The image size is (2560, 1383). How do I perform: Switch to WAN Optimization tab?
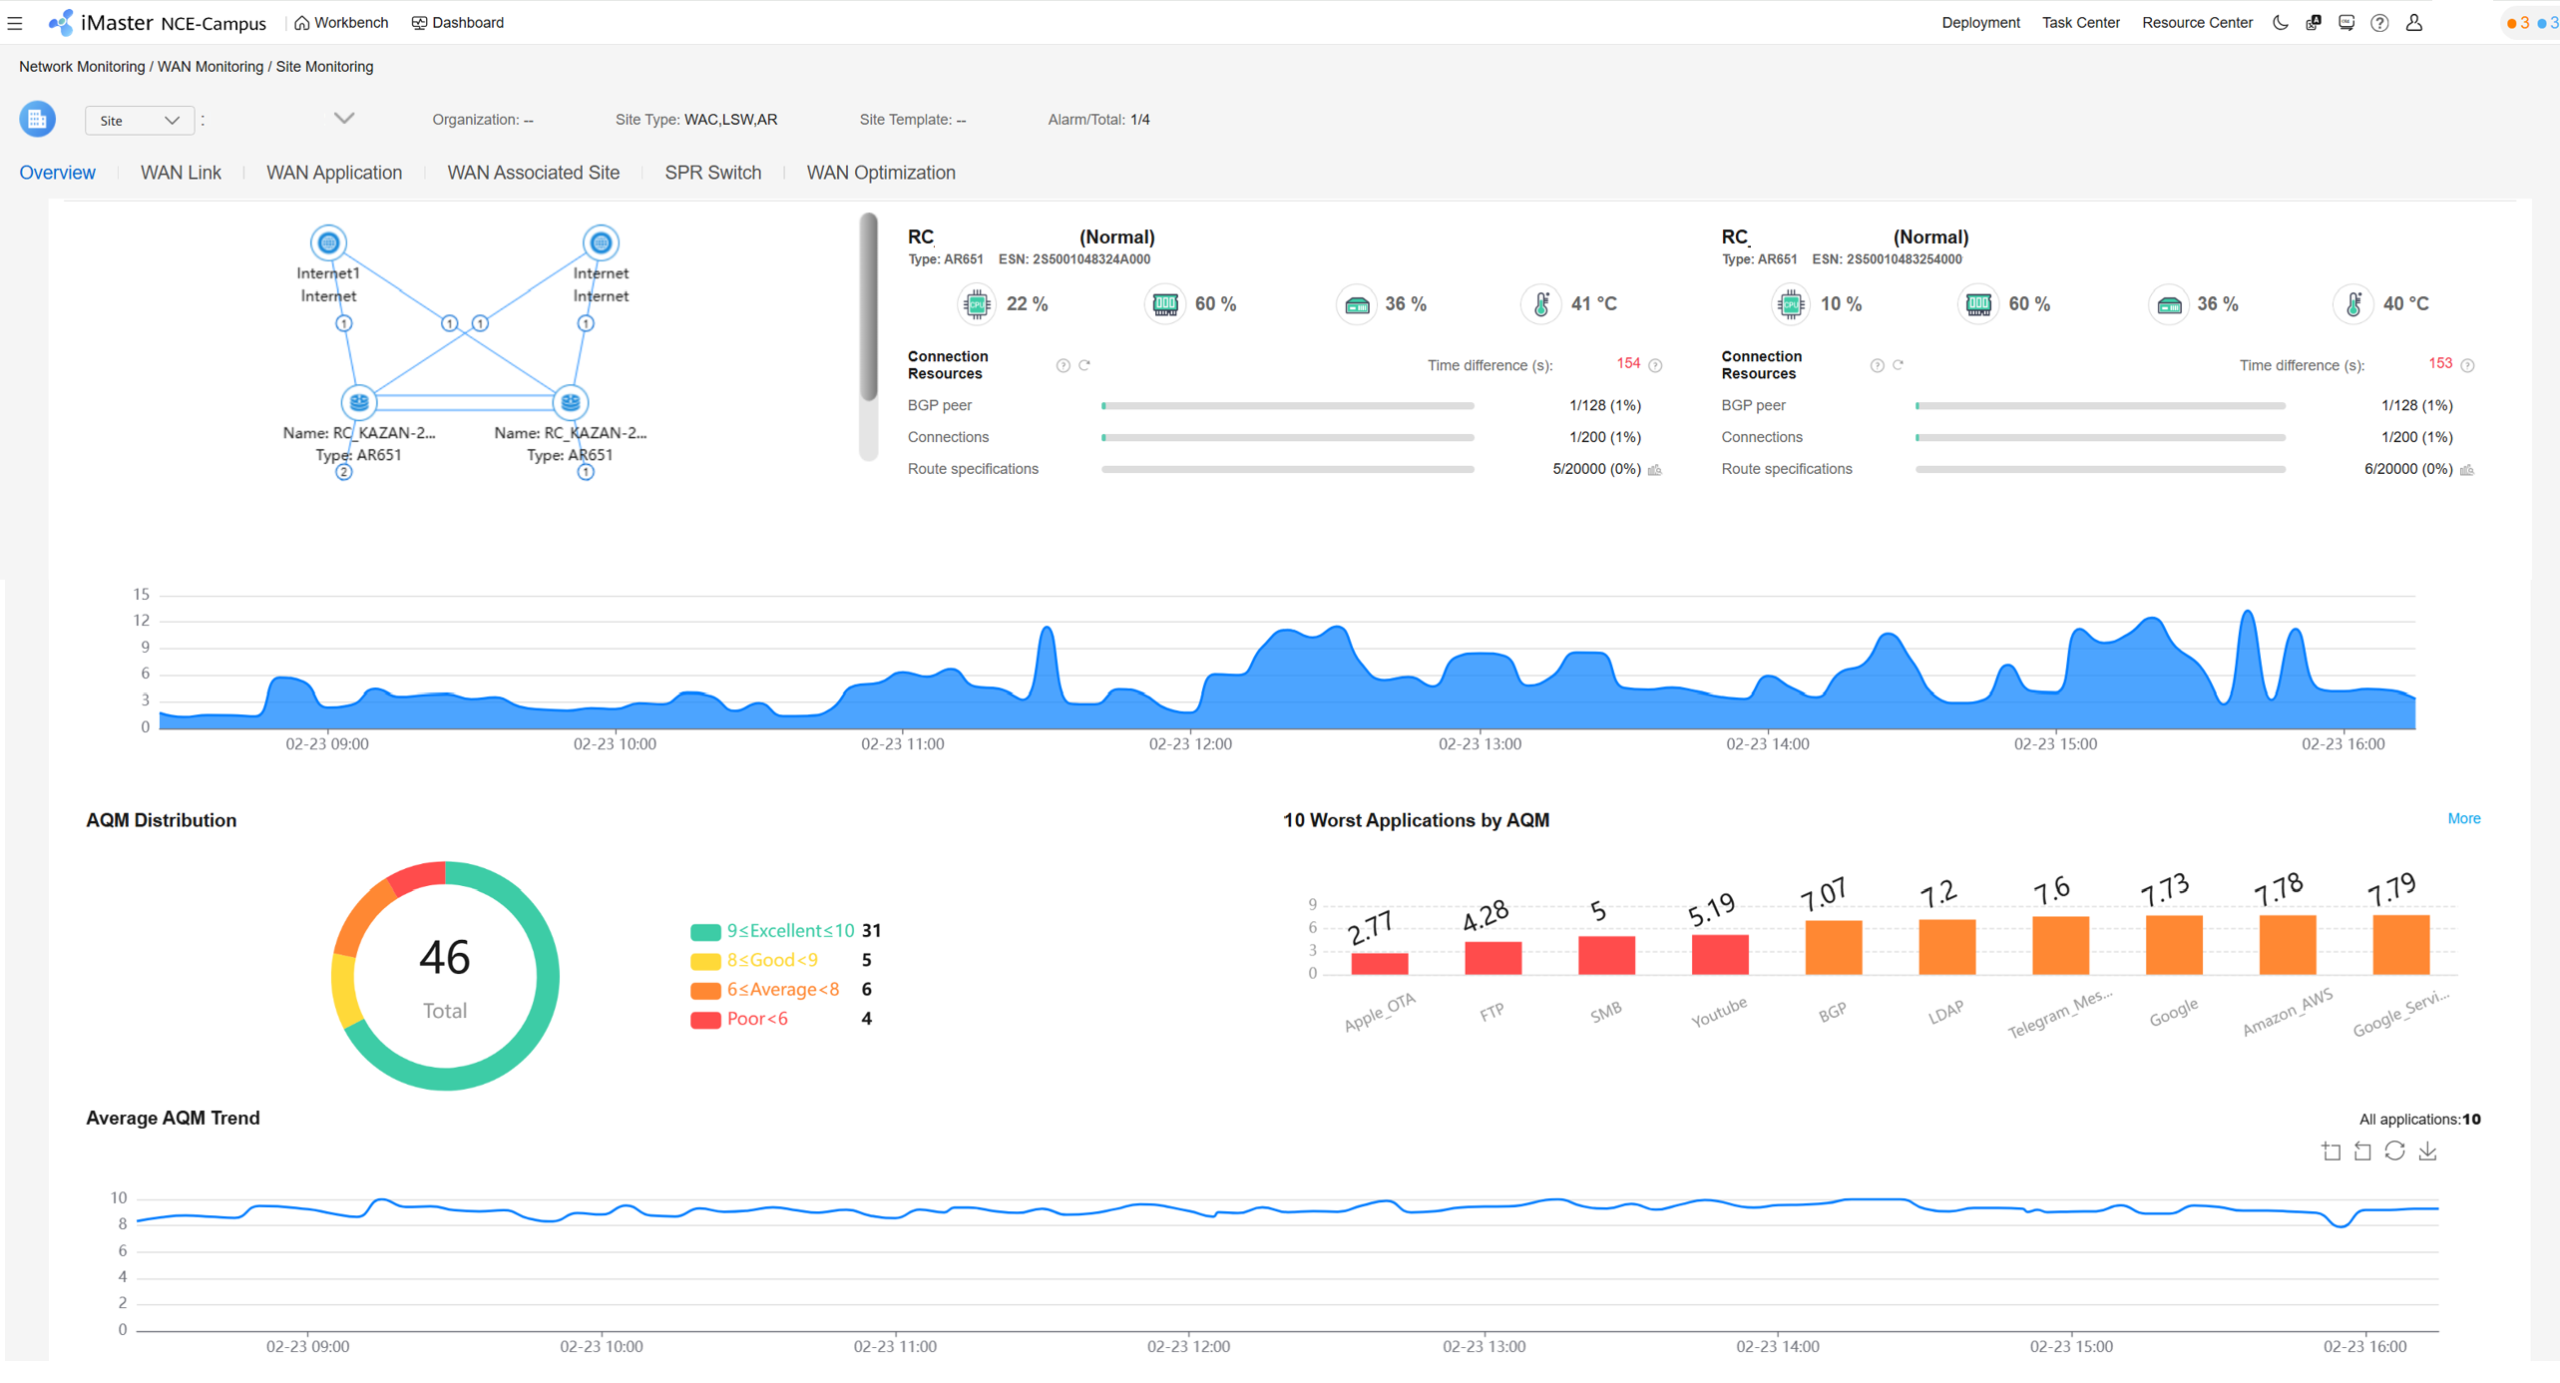(880, 173)
